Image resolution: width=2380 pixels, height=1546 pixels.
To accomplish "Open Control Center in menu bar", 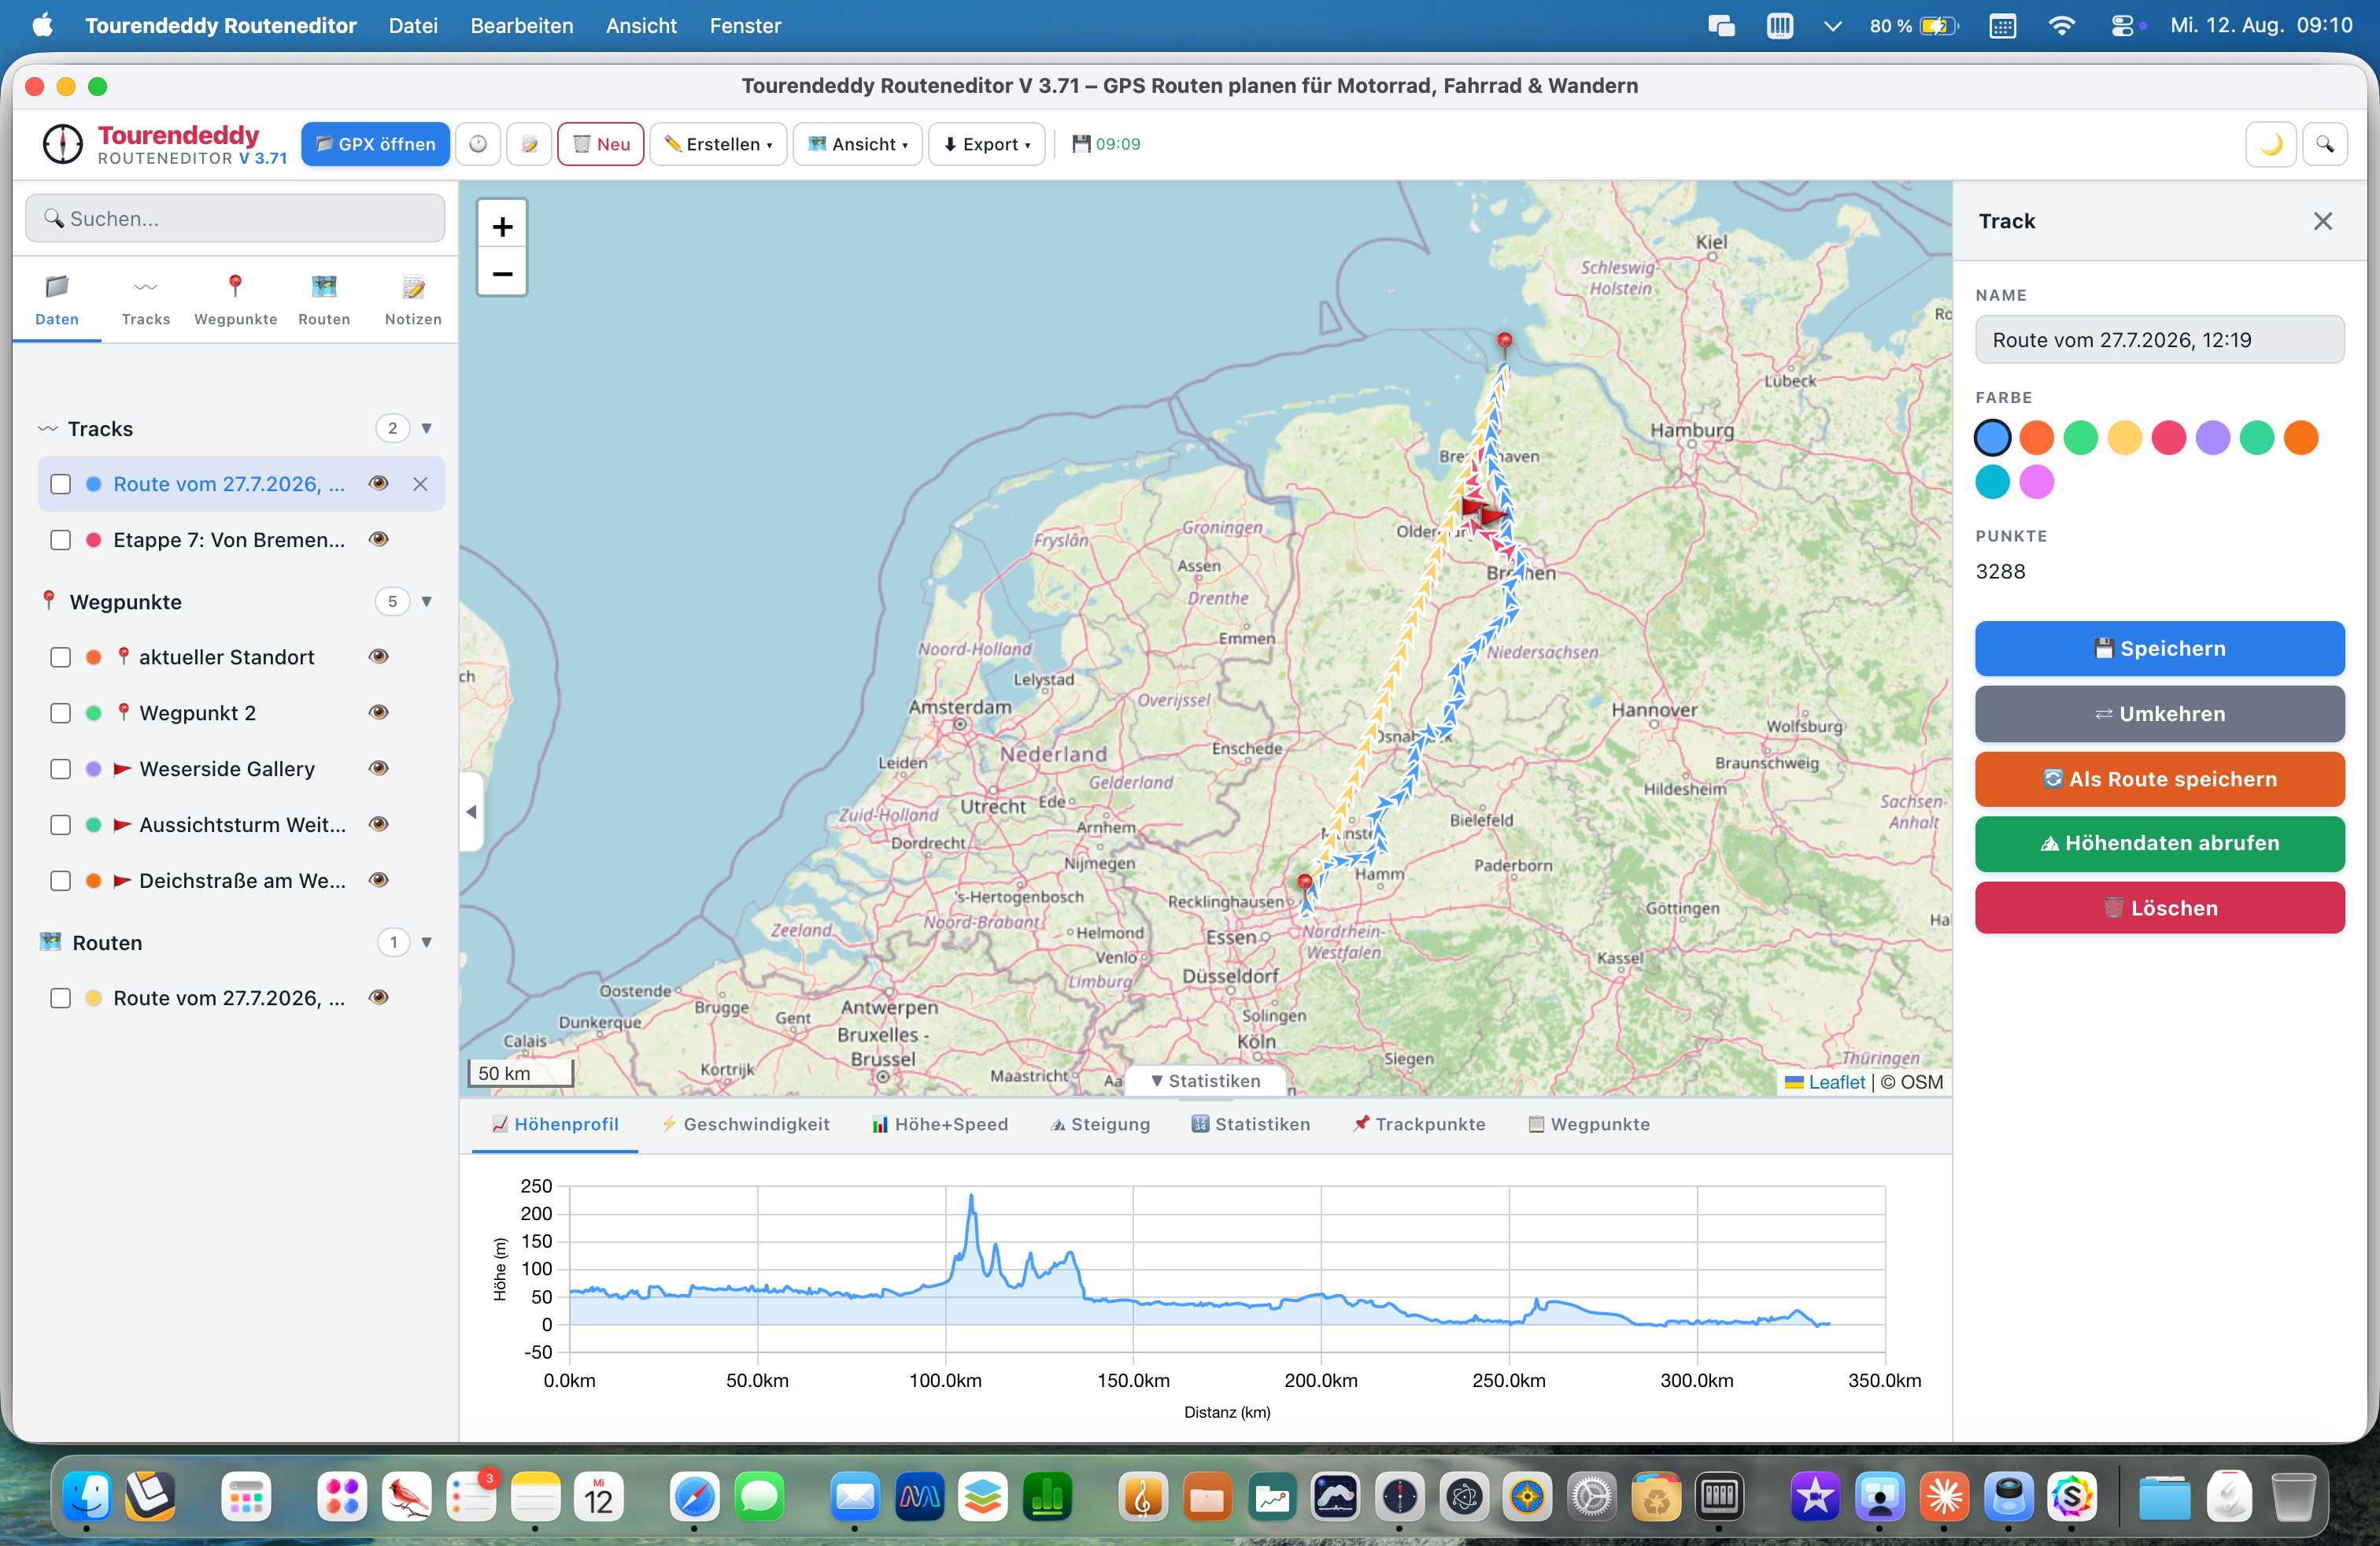I will 2122,26.
